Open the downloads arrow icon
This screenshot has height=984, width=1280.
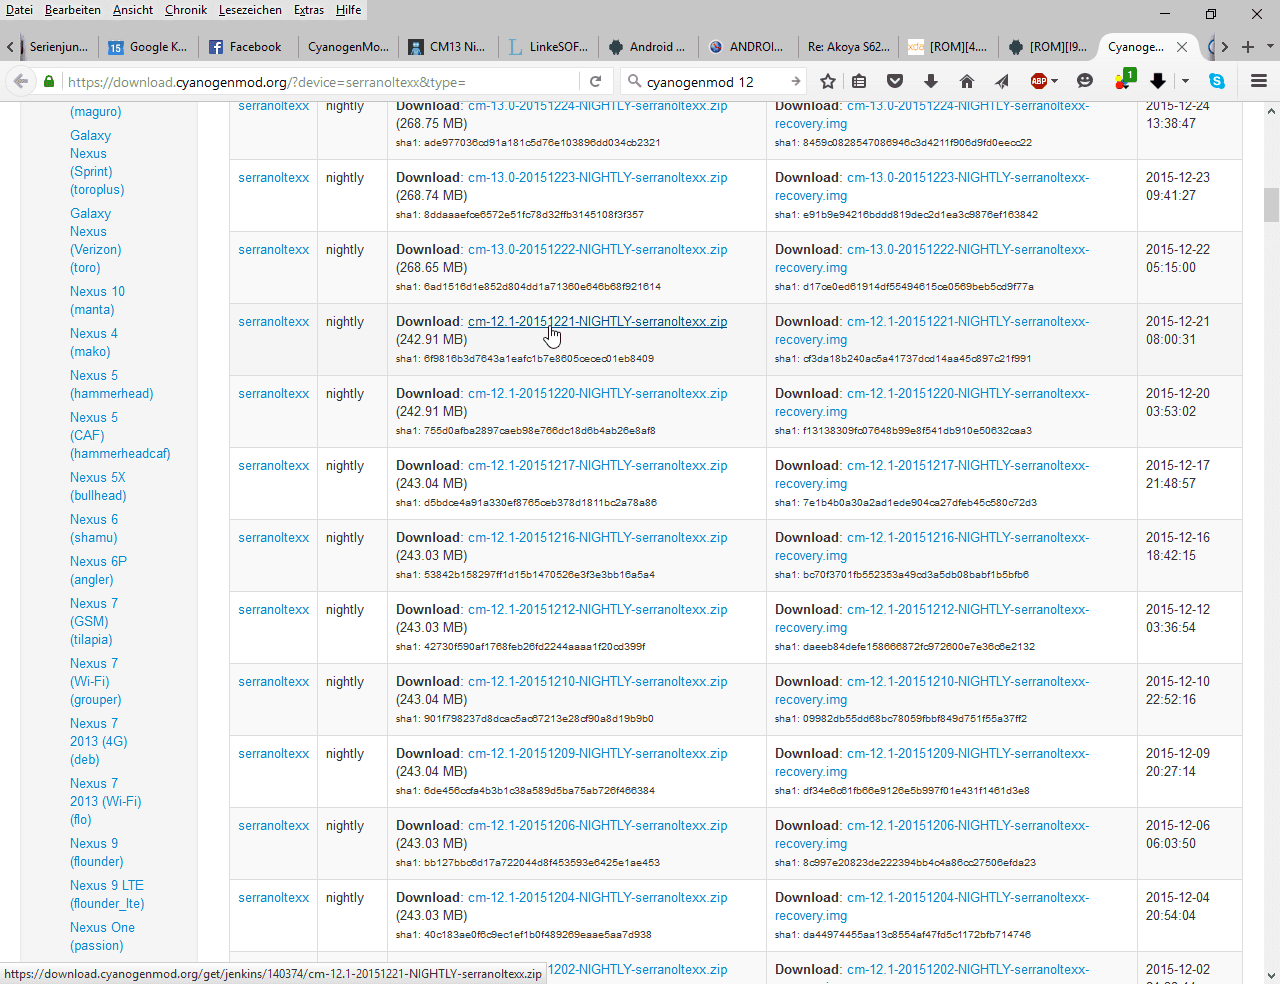(930, 81)
